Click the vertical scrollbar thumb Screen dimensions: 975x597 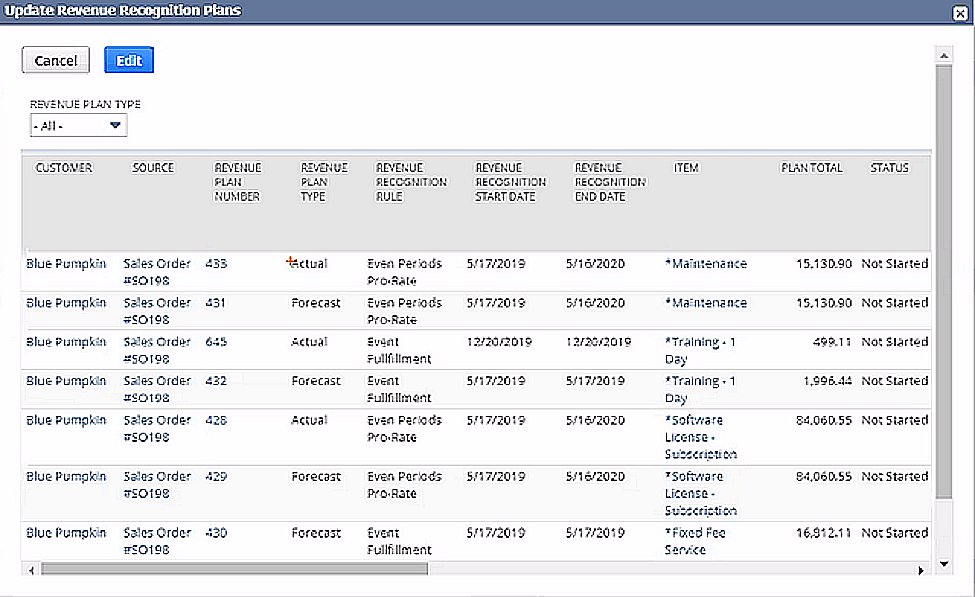click(x=943, y=280)
